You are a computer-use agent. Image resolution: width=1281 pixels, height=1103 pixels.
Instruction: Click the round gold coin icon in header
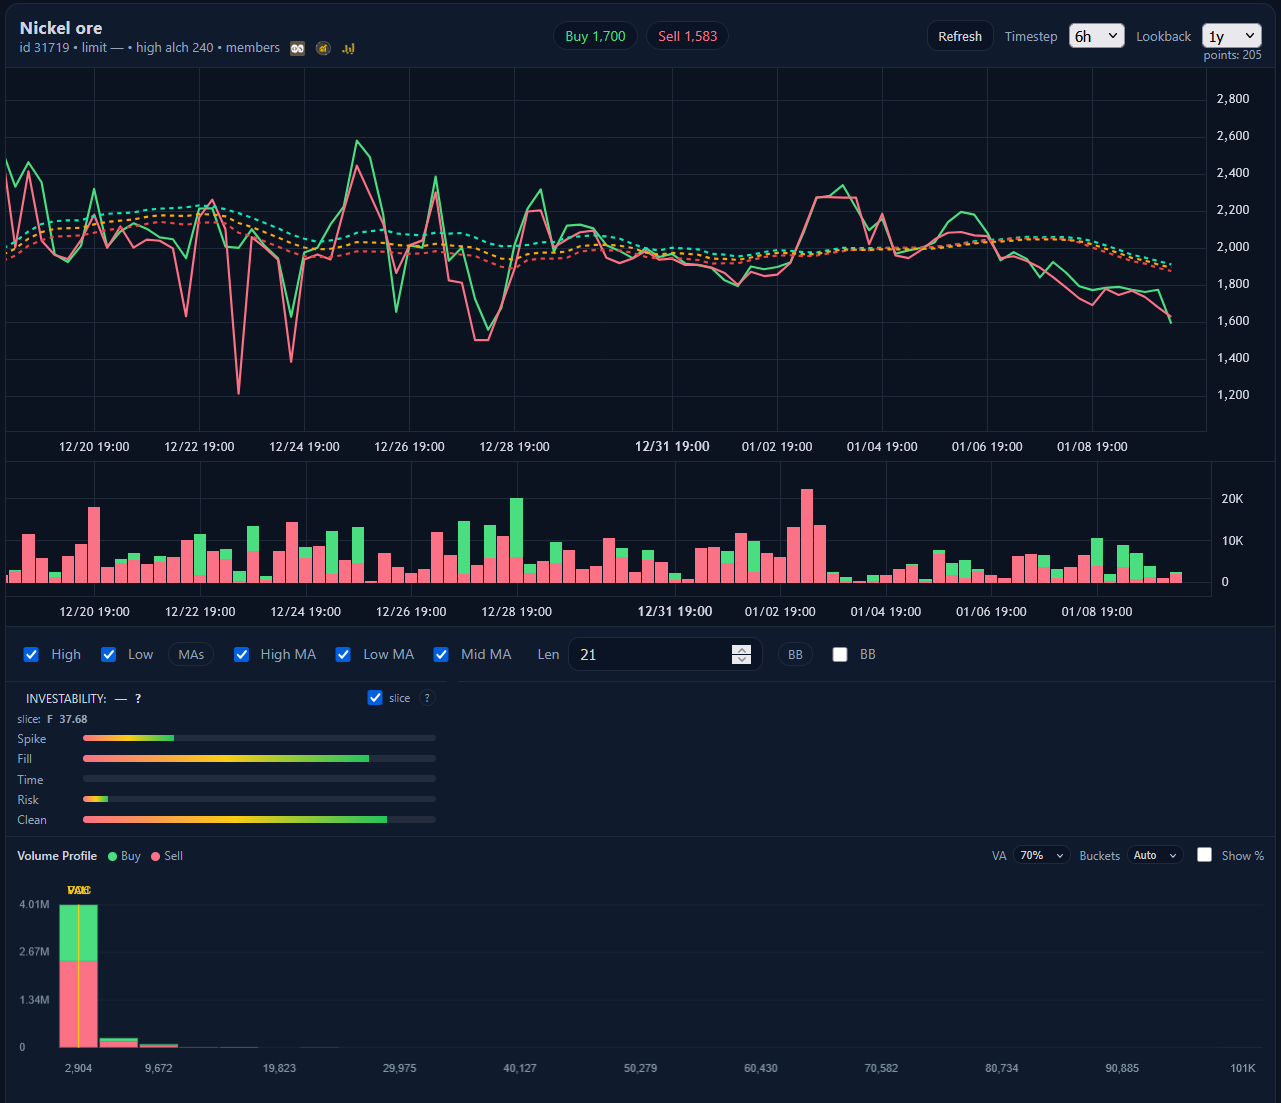click(x=323, y=48)
